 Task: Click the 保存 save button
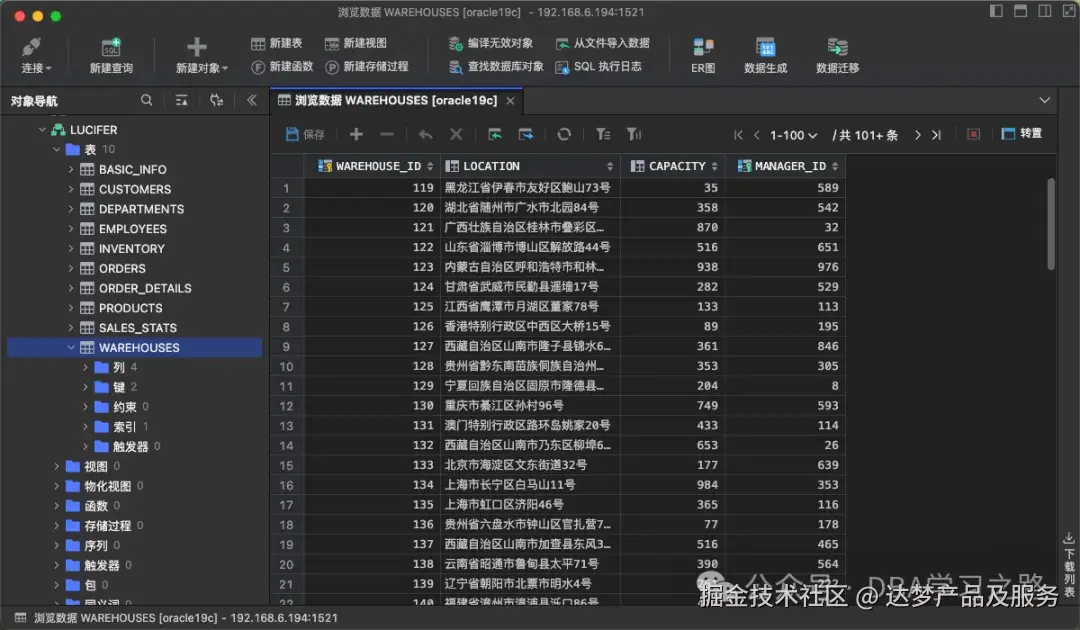pyautogui.click(x=303, y=133)
